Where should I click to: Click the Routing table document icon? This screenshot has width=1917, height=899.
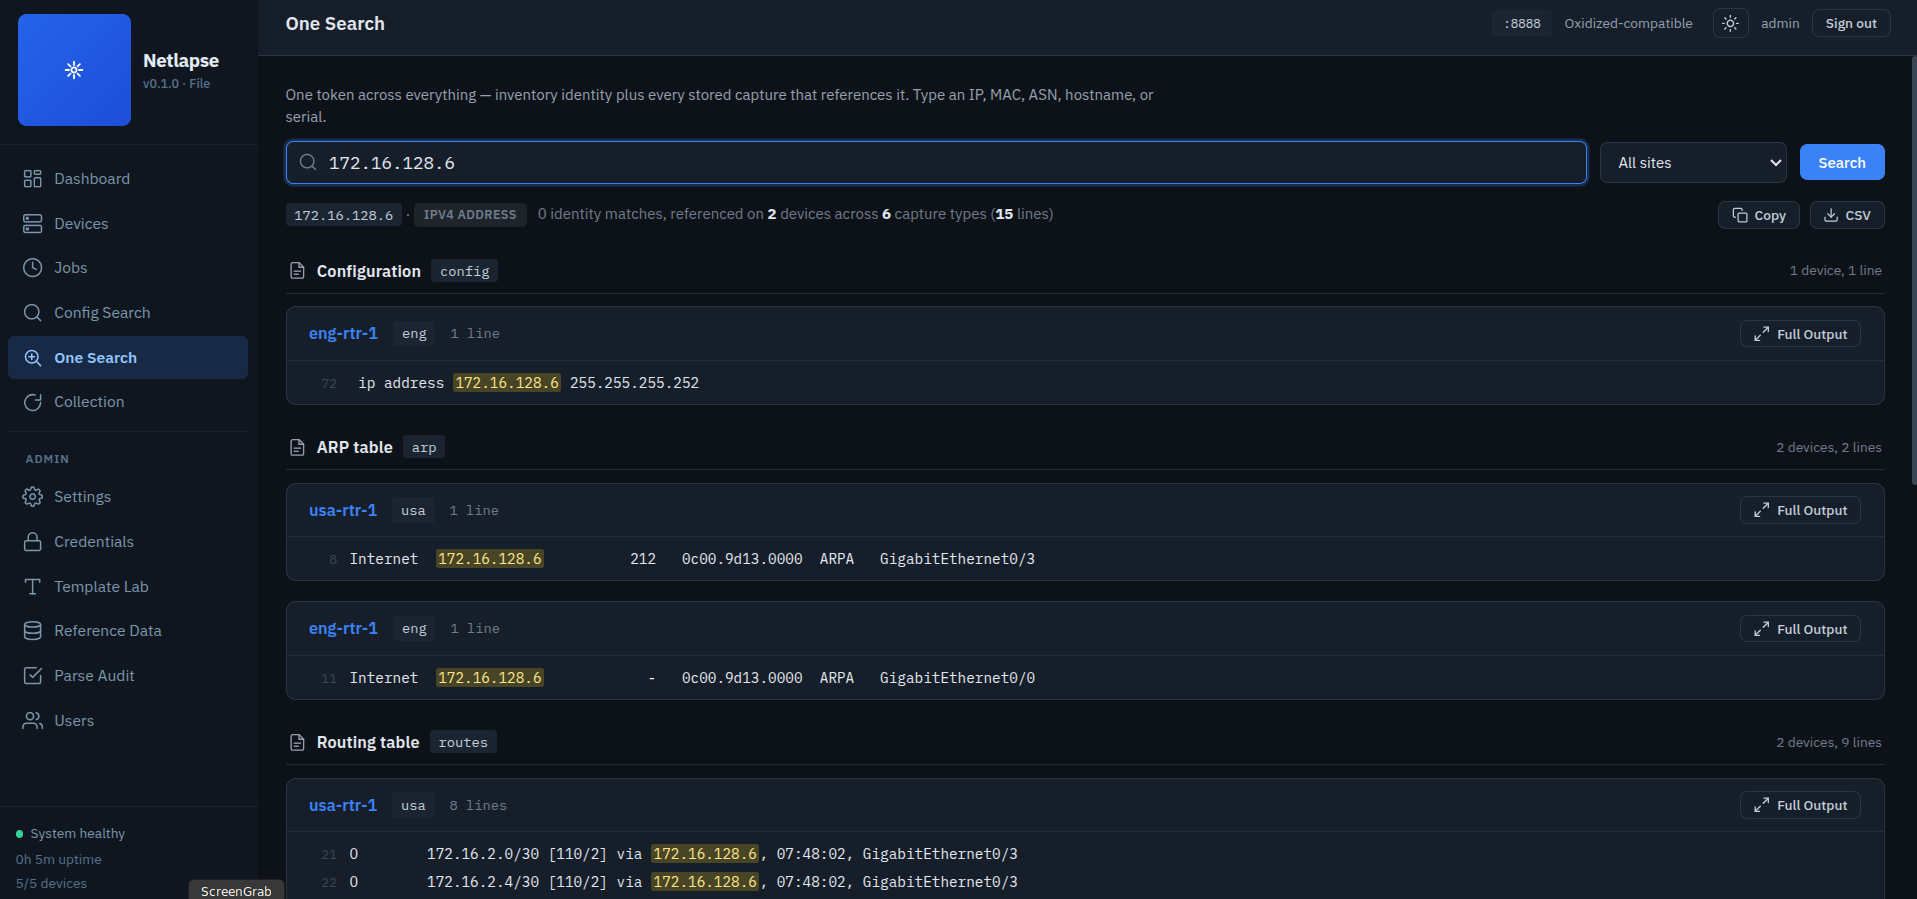(297, 742)
